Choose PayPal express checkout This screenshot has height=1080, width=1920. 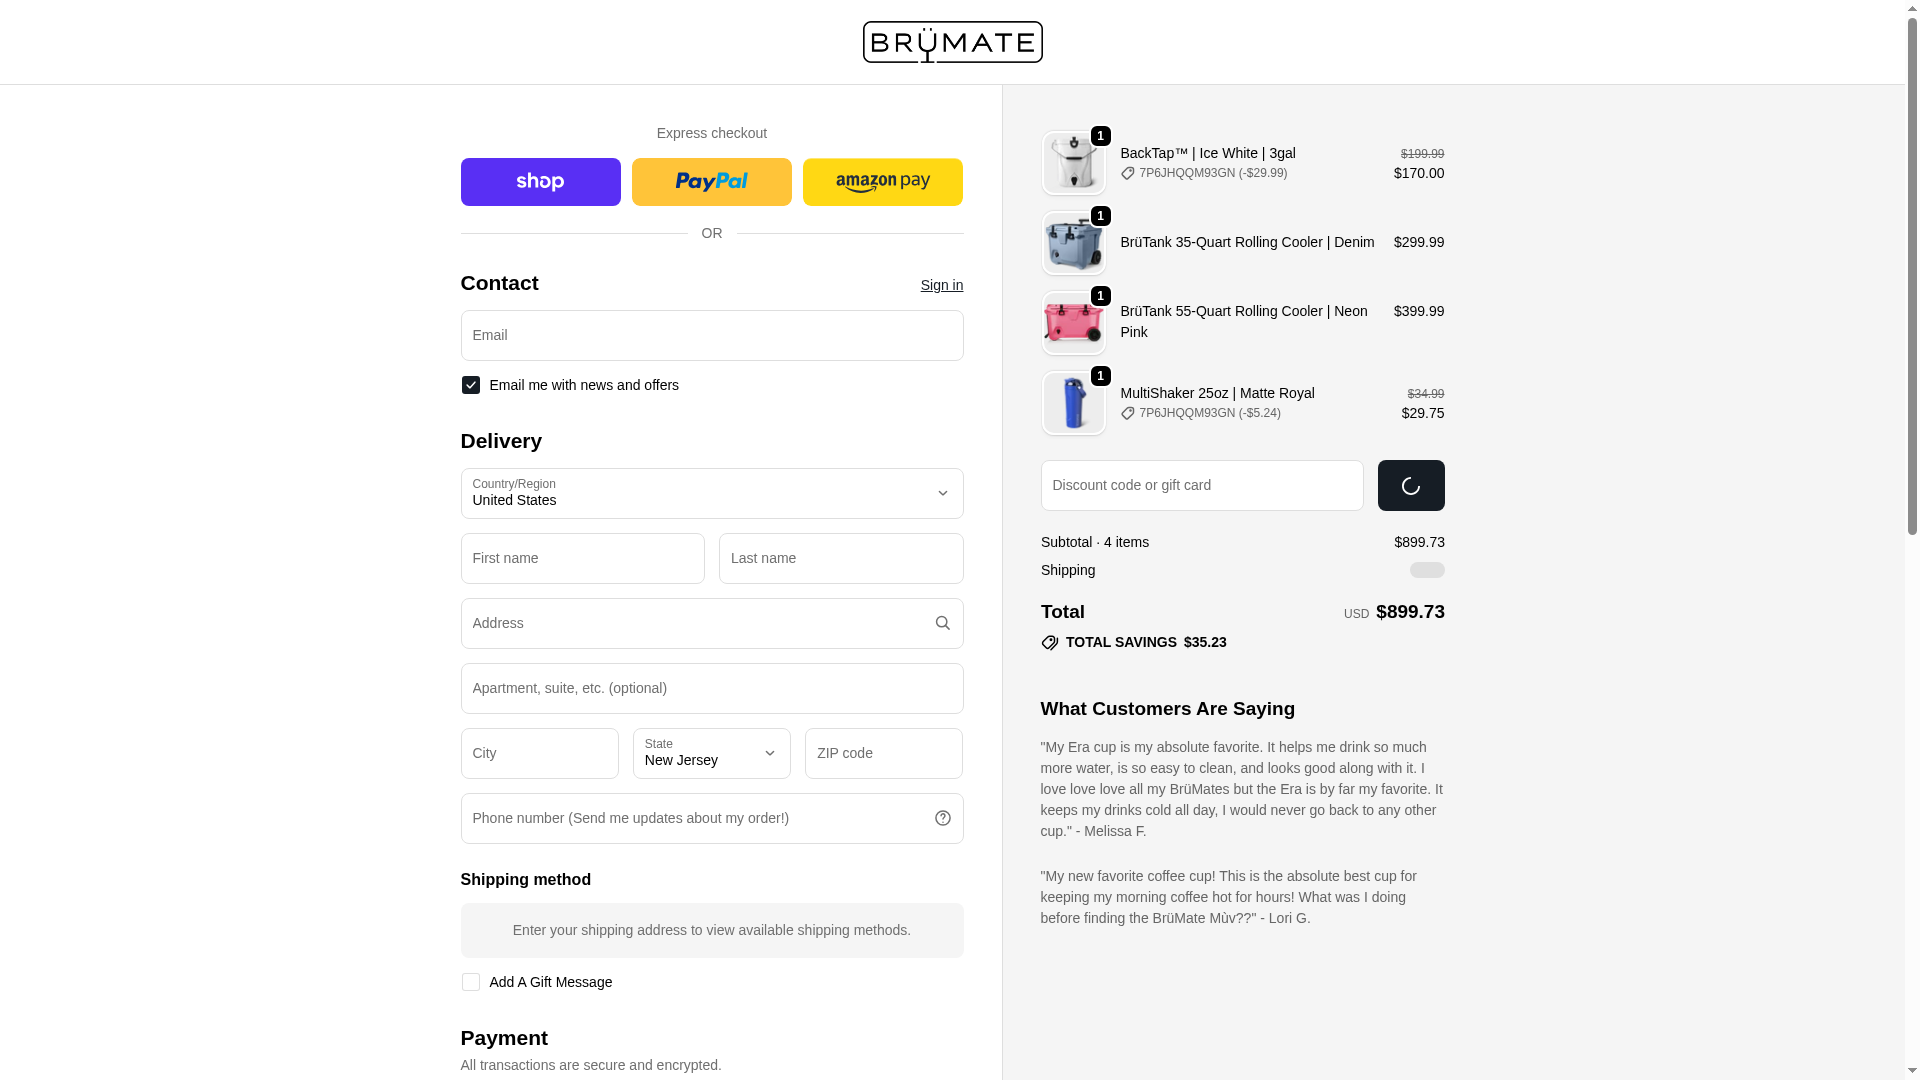(711, 182)
